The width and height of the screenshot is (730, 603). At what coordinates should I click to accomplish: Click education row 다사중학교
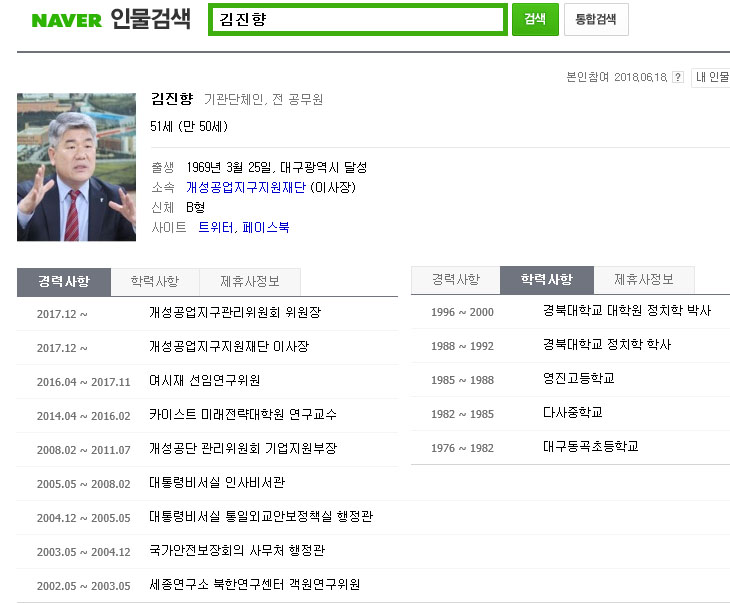(x=570, y=413)
